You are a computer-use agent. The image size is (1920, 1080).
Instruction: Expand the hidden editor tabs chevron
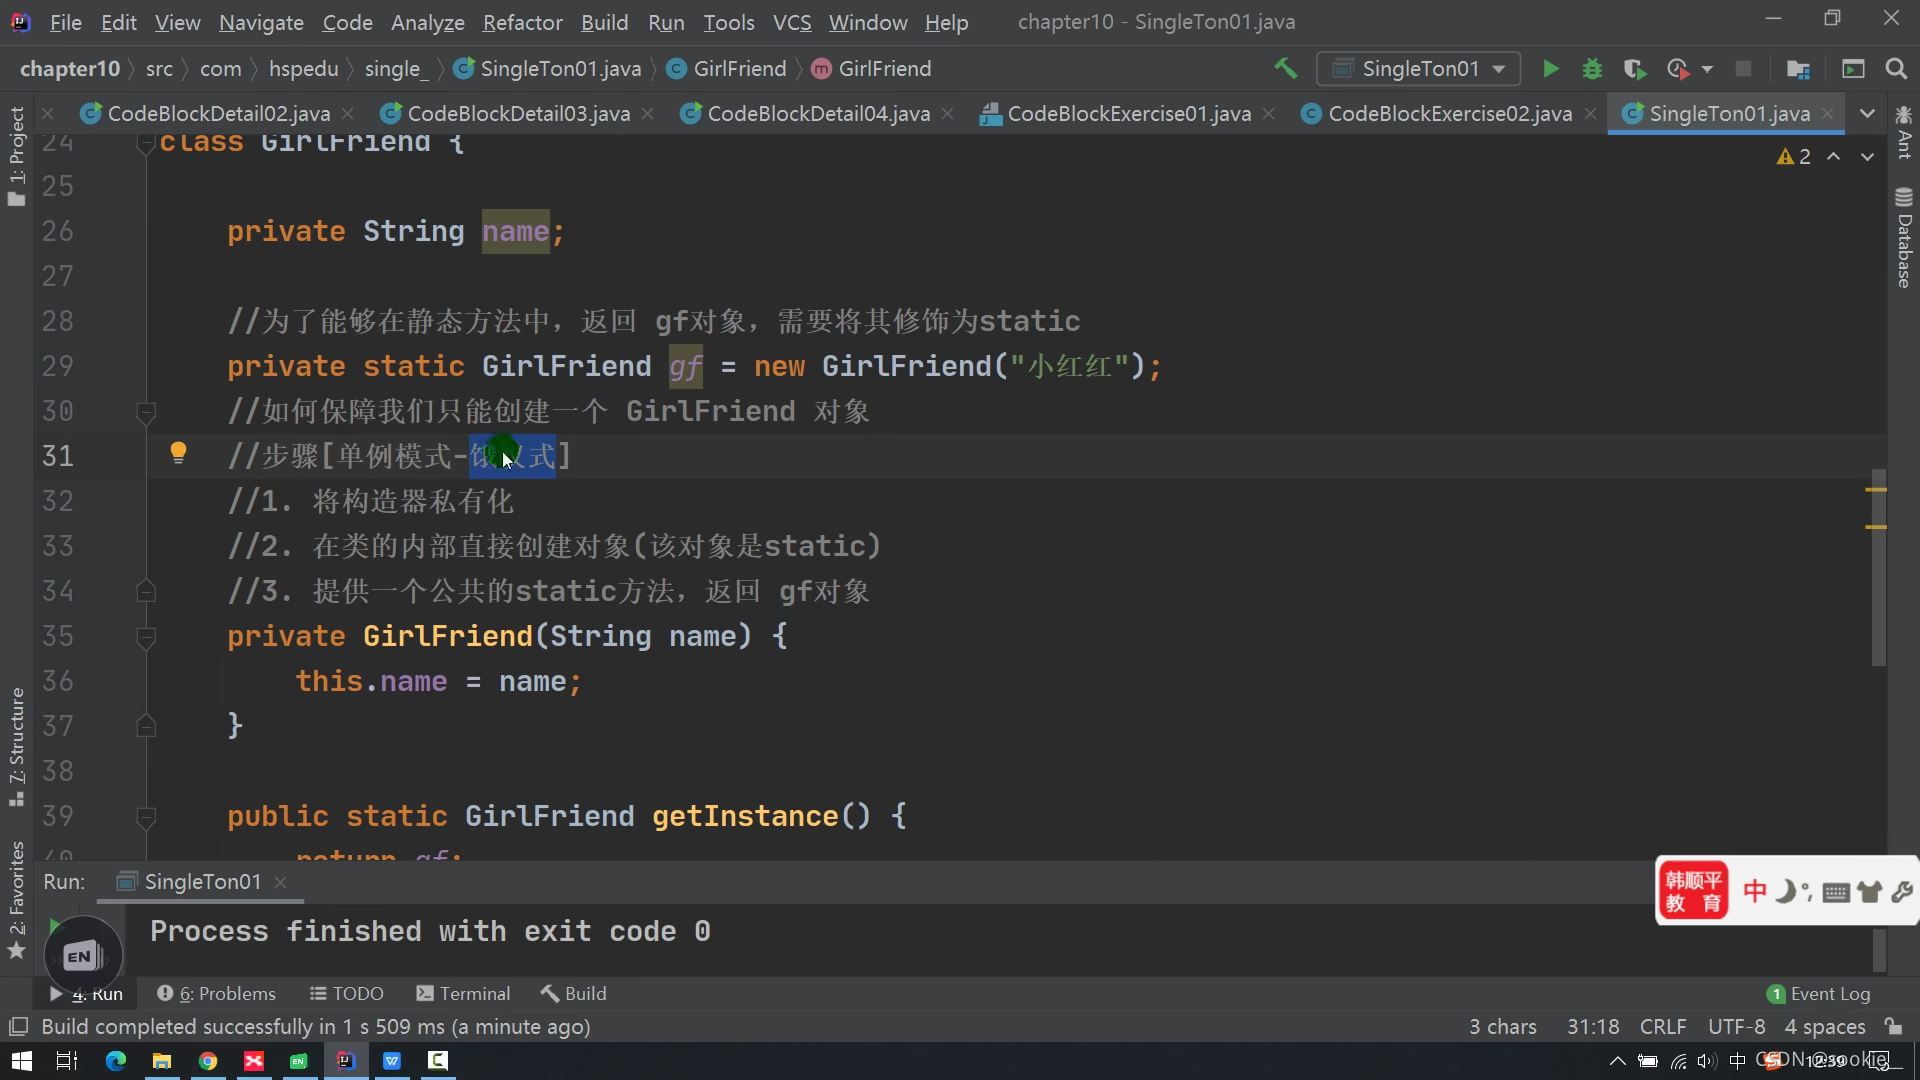tap(1866, 114)
